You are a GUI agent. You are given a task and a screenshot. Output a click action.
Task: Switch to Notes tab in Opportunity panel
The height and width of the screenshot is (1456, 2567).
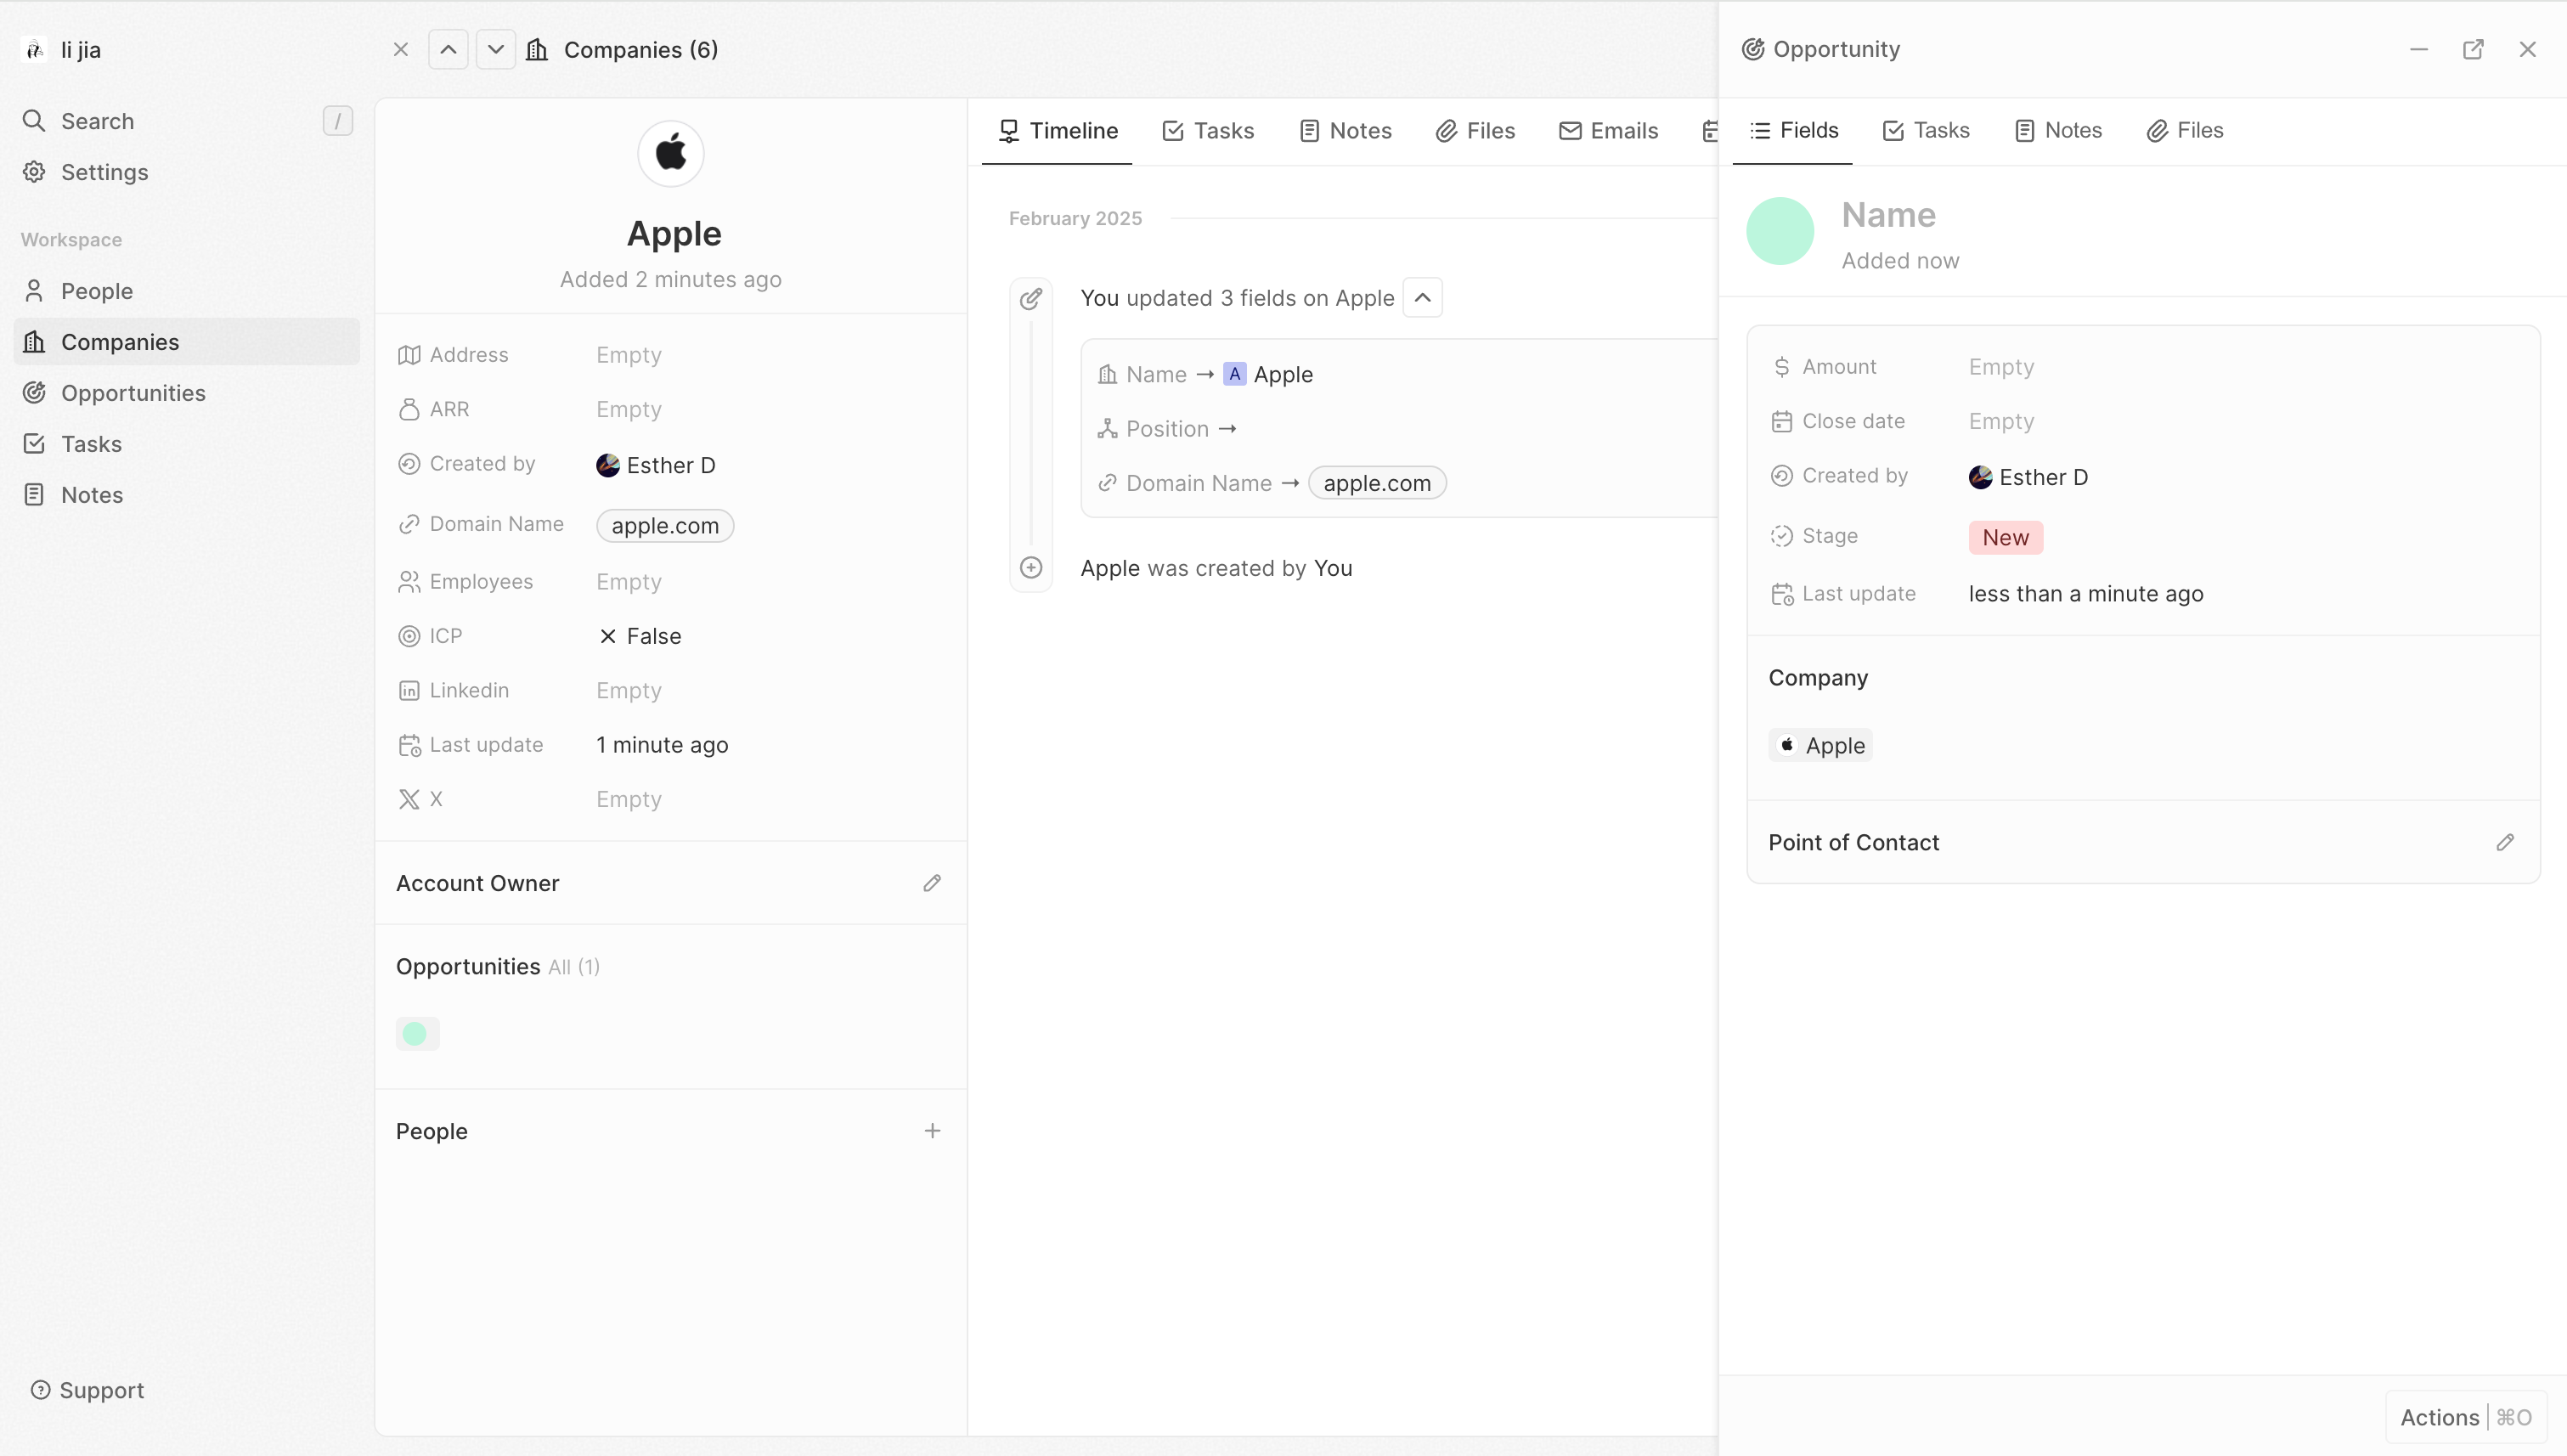point(2058,130)
